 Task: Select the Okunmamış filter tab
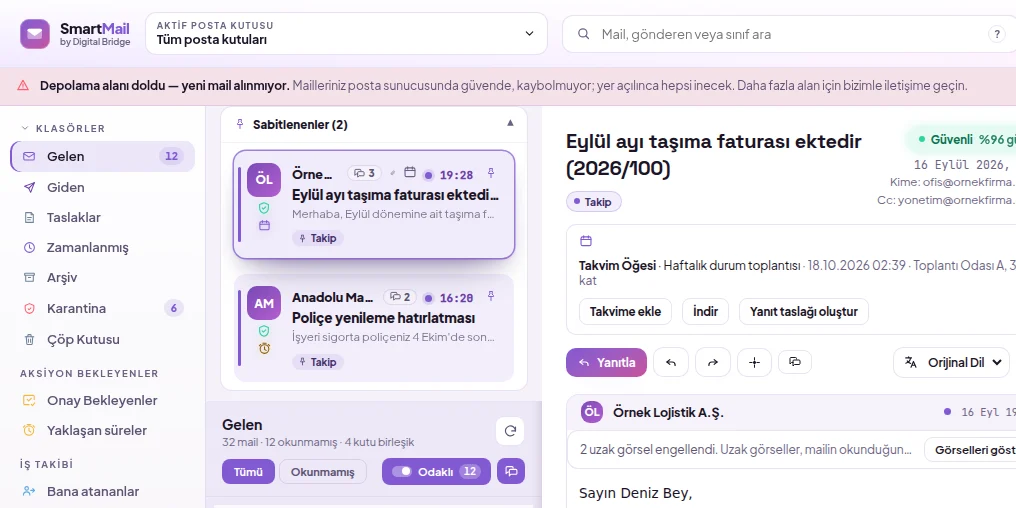click(x=323, y=472)
